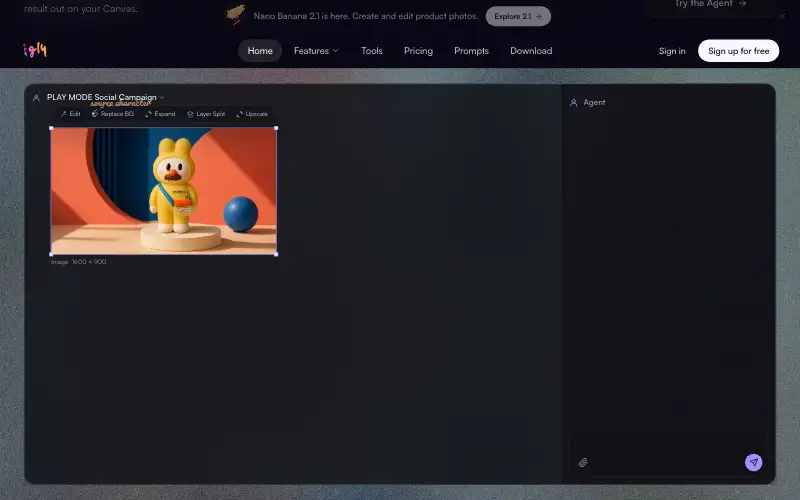800x500 pixels.
Task: Attach a file using the paperclip icon
Action: coord(583,462)
